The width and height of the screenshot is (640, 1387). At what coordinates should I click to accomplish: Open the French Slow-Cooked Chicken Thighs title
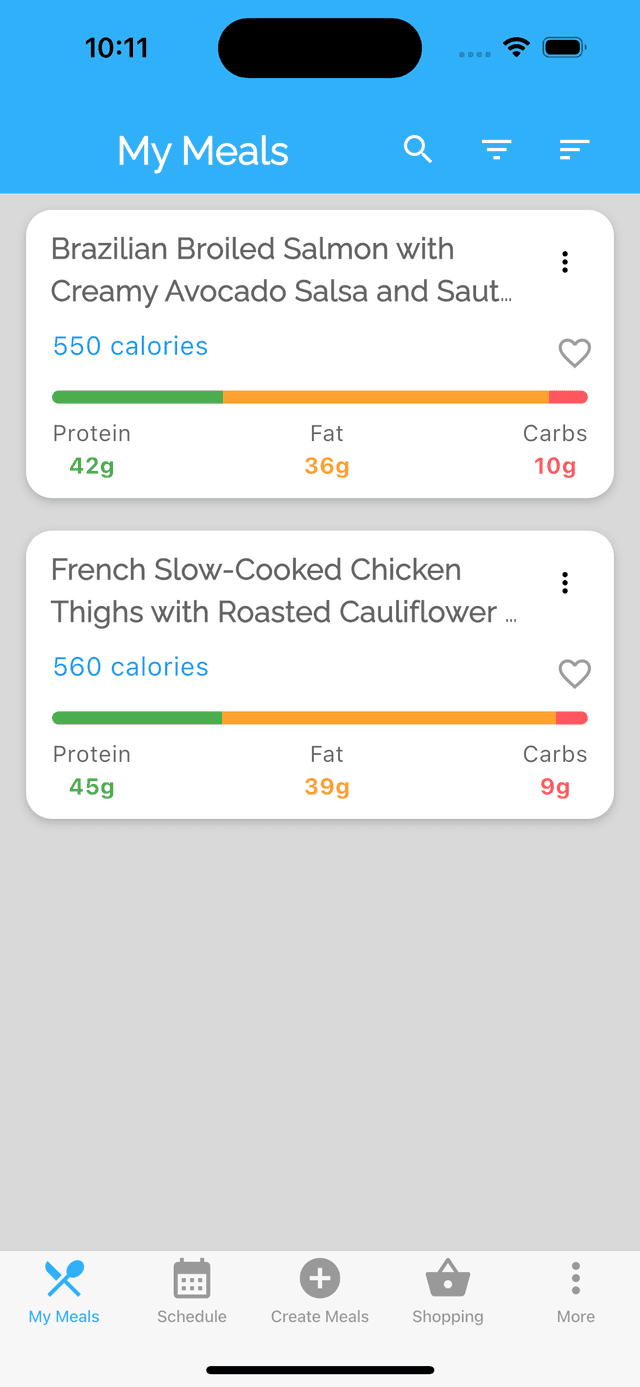284,591
